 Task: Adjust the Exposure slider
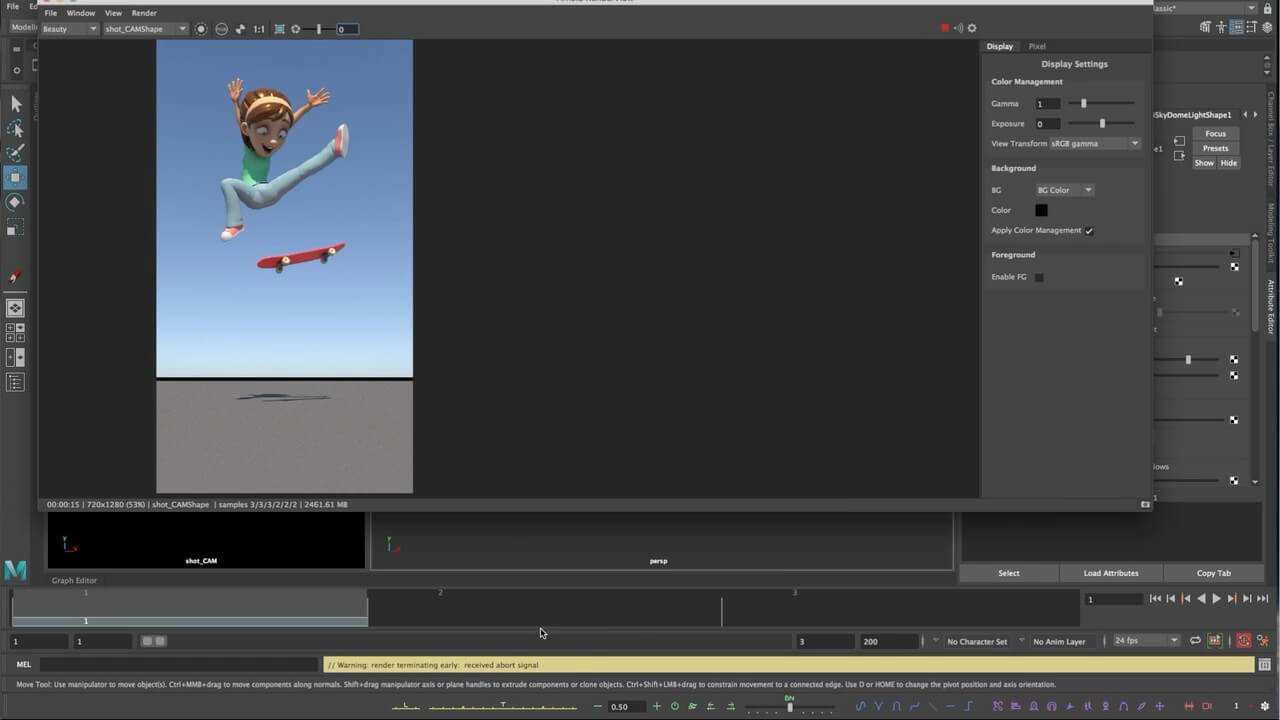point(1101,123)
